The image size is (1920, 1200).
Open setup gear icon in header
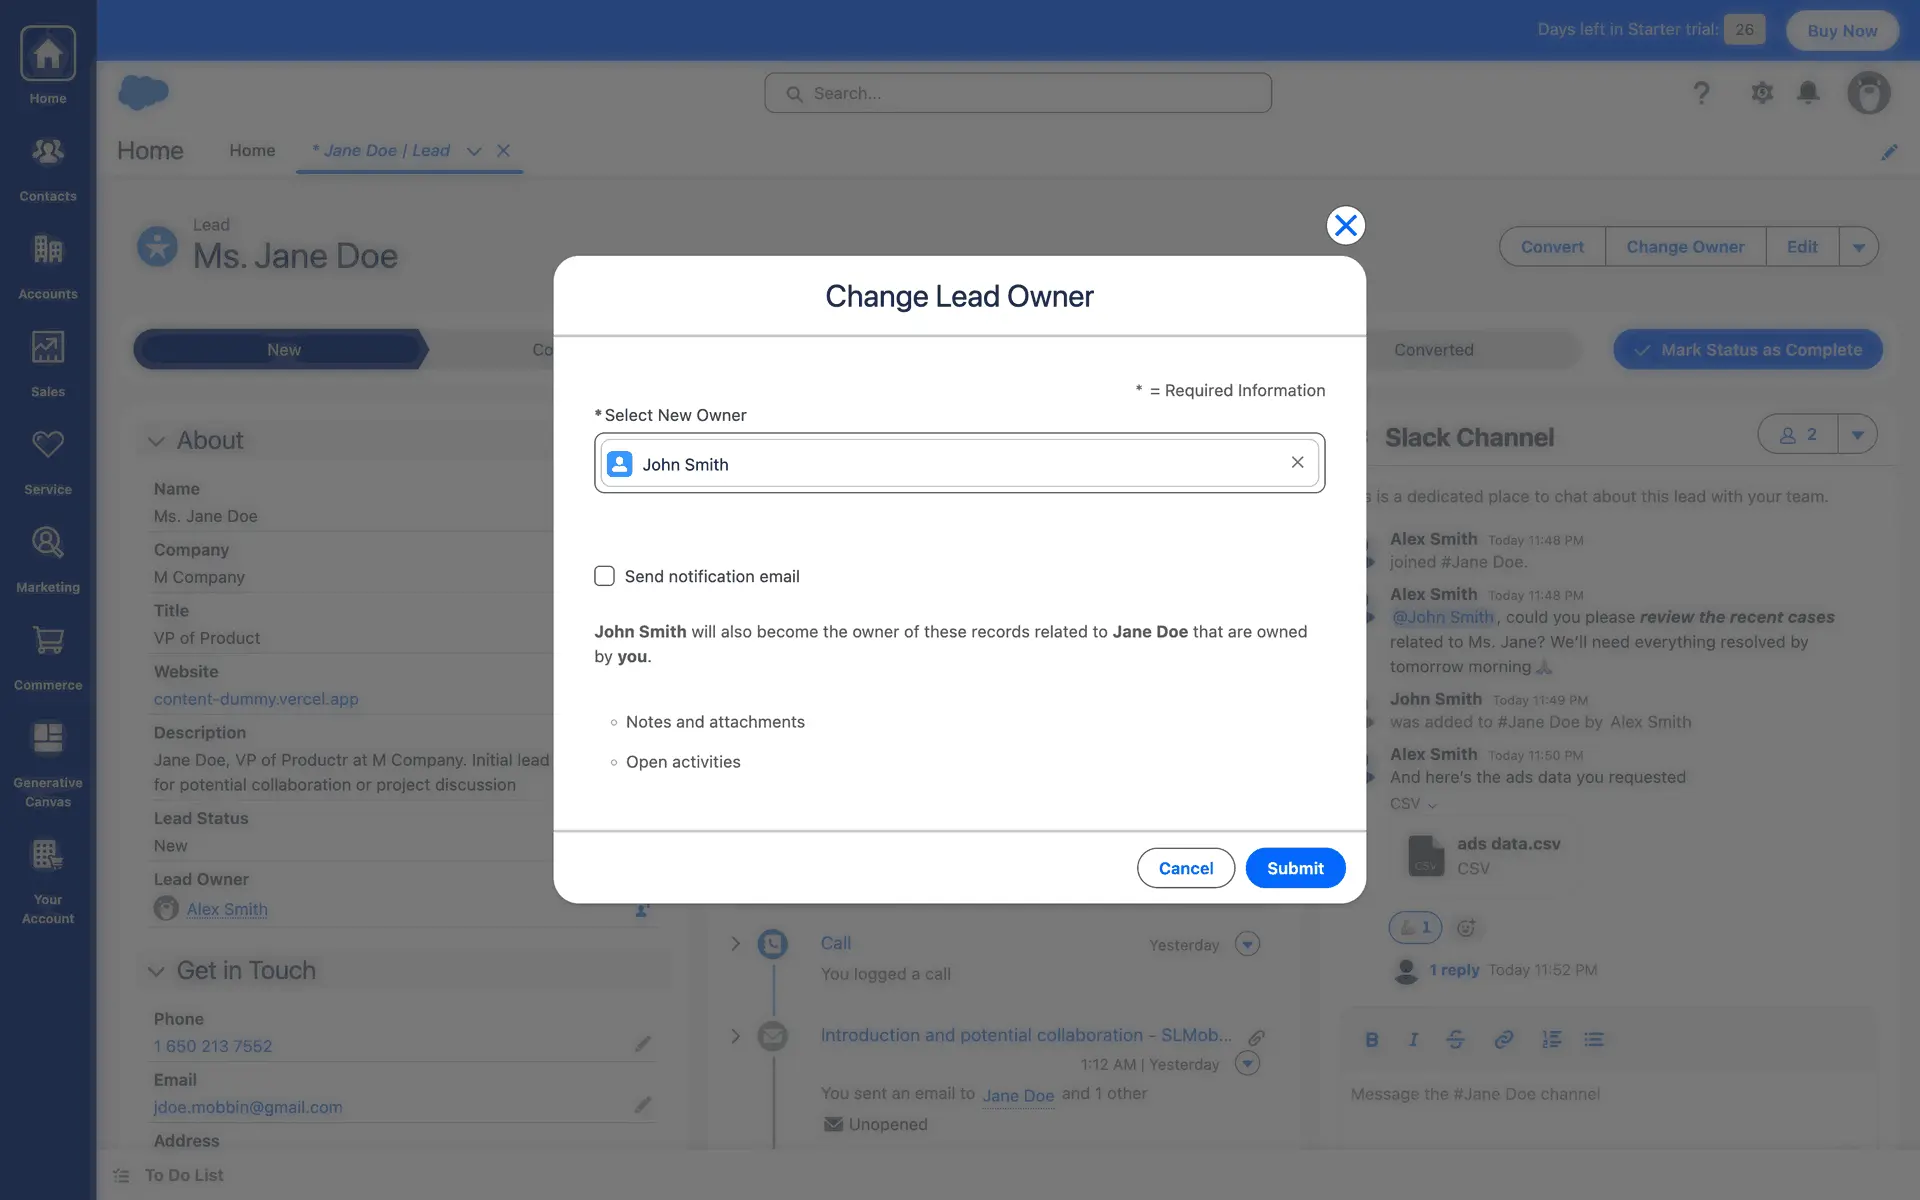pyautogui.click(x=1762, y=93)
